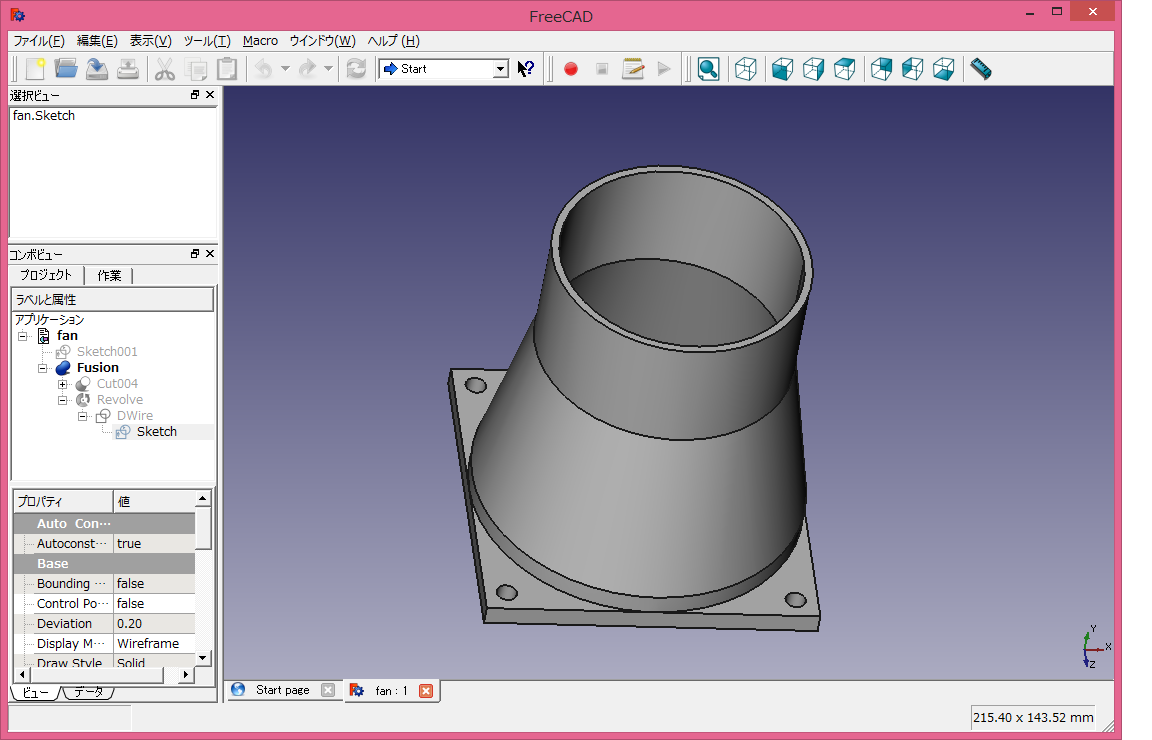Switch to the データ property tab

[x=88, y=692]
